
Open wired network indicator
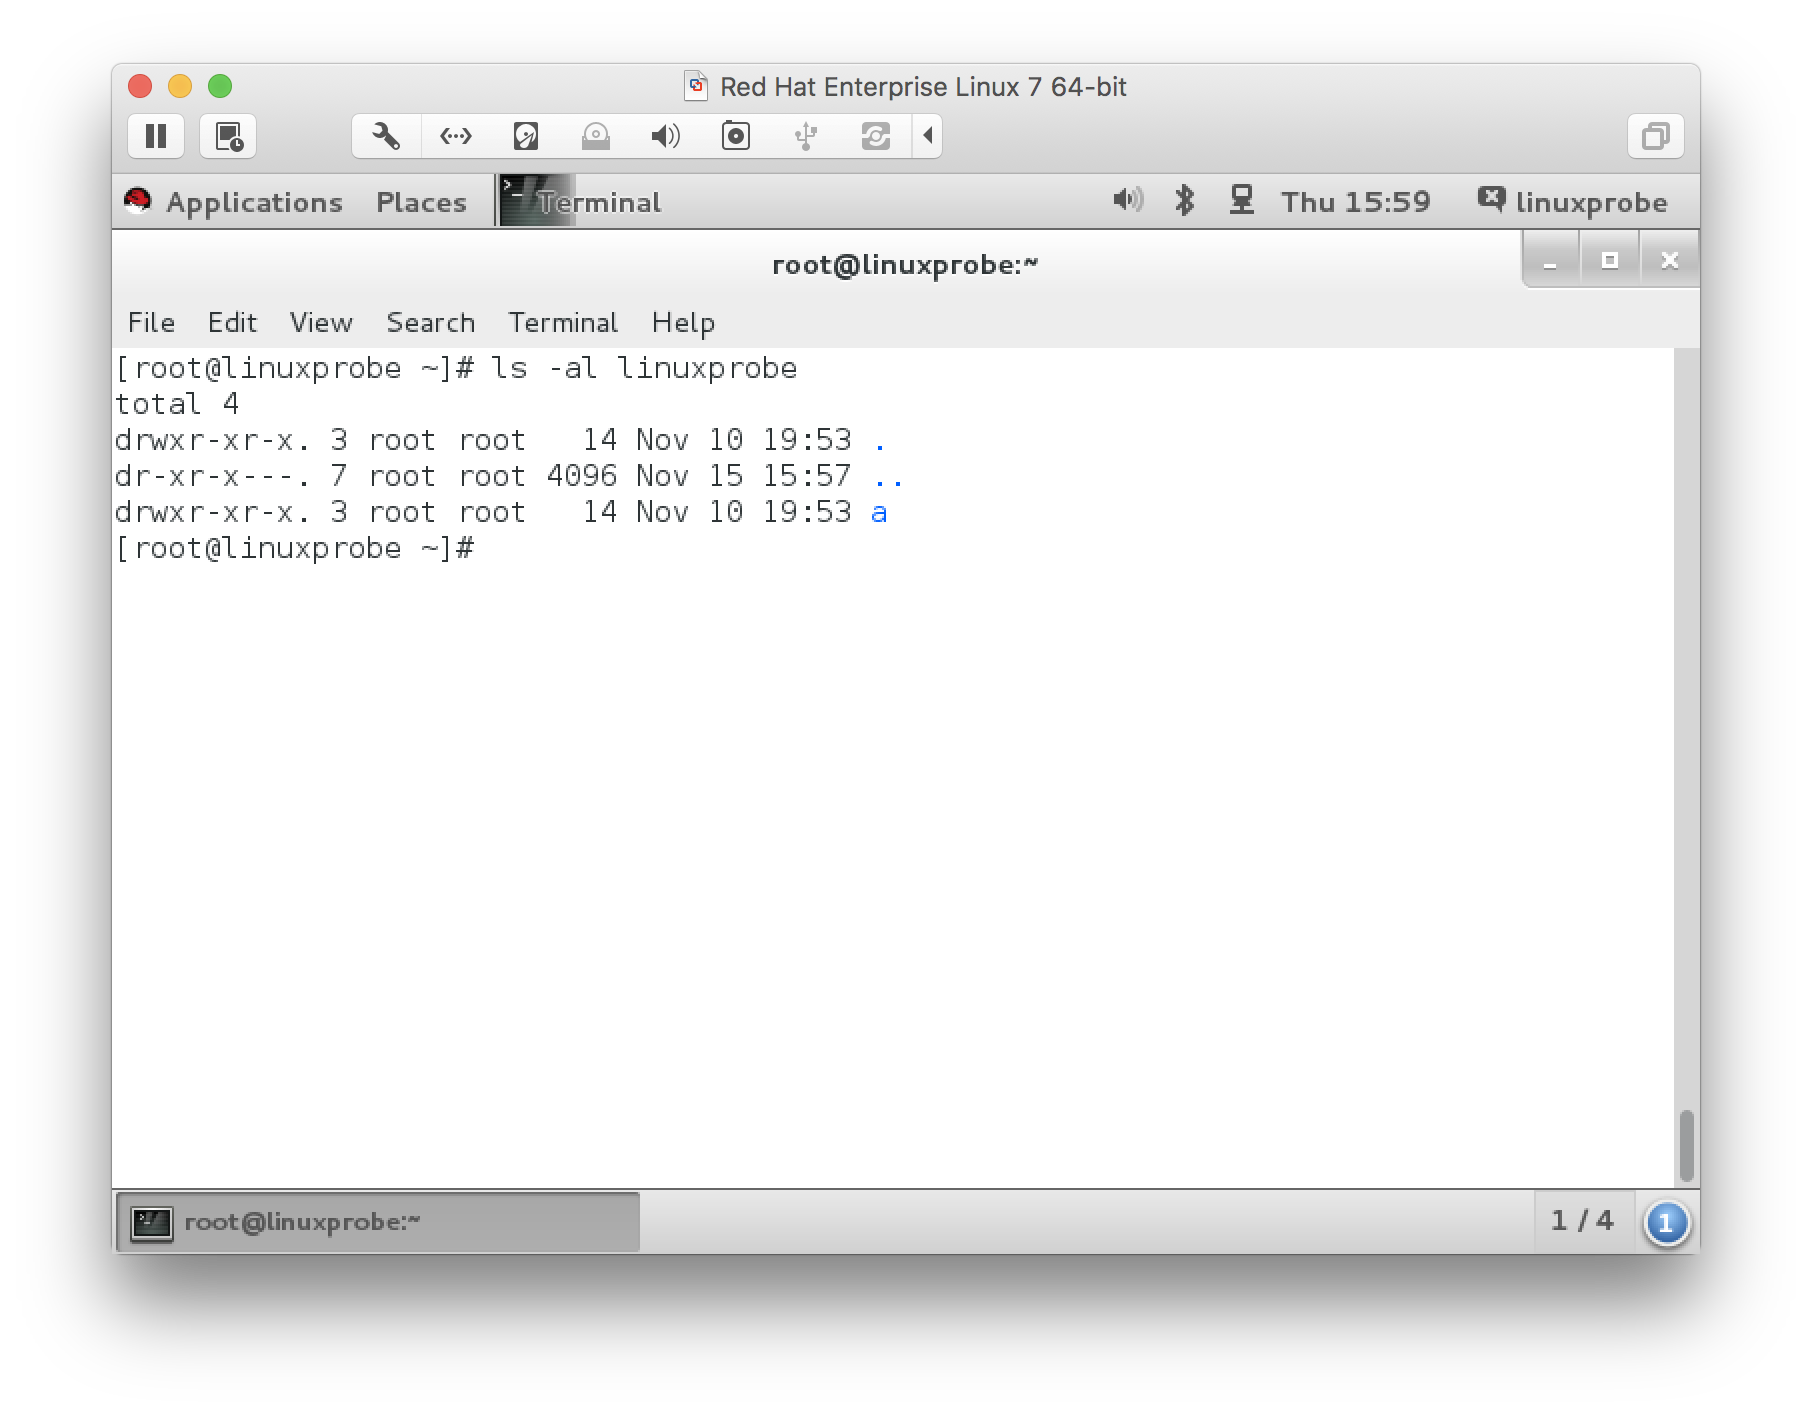coord(1242,200)
